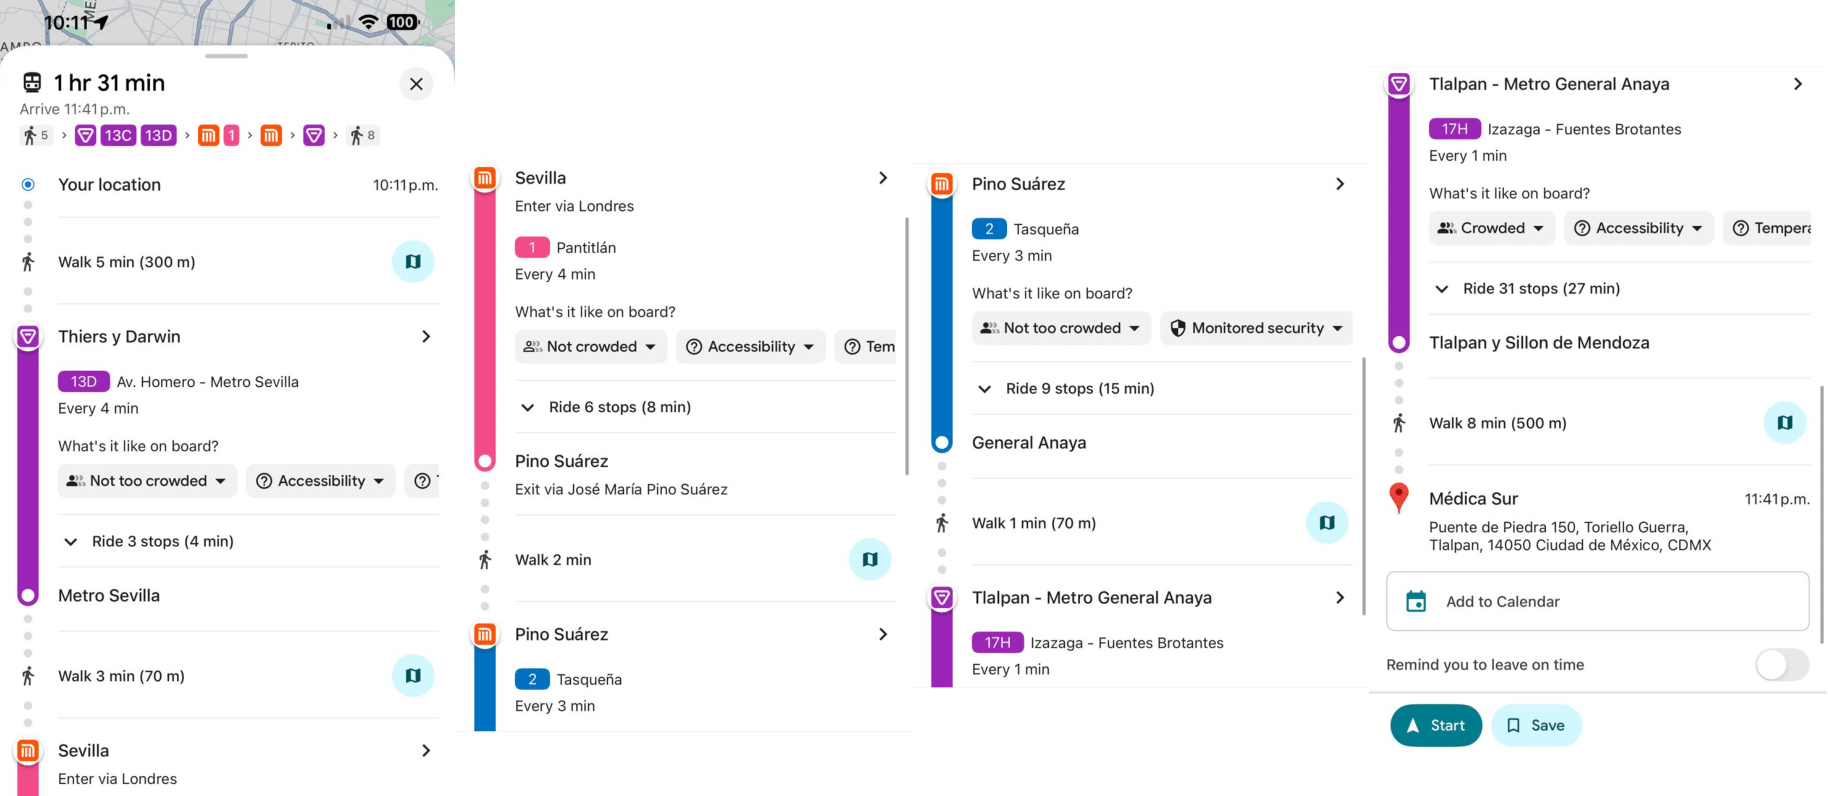Save this route with Save button
1828x796 pixels.
(1535, 726)
